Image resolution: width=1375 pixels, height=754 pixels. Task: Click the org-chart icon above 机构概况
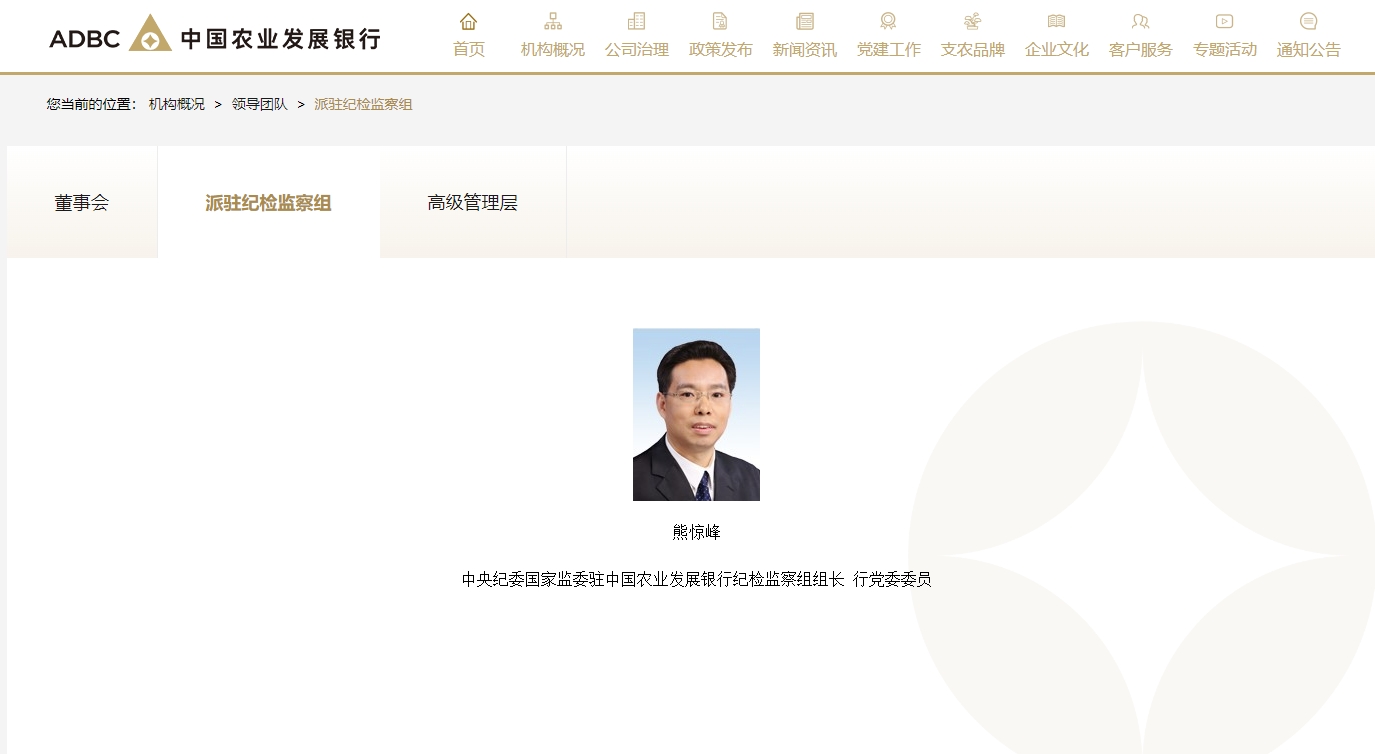[x=553, y=21]
